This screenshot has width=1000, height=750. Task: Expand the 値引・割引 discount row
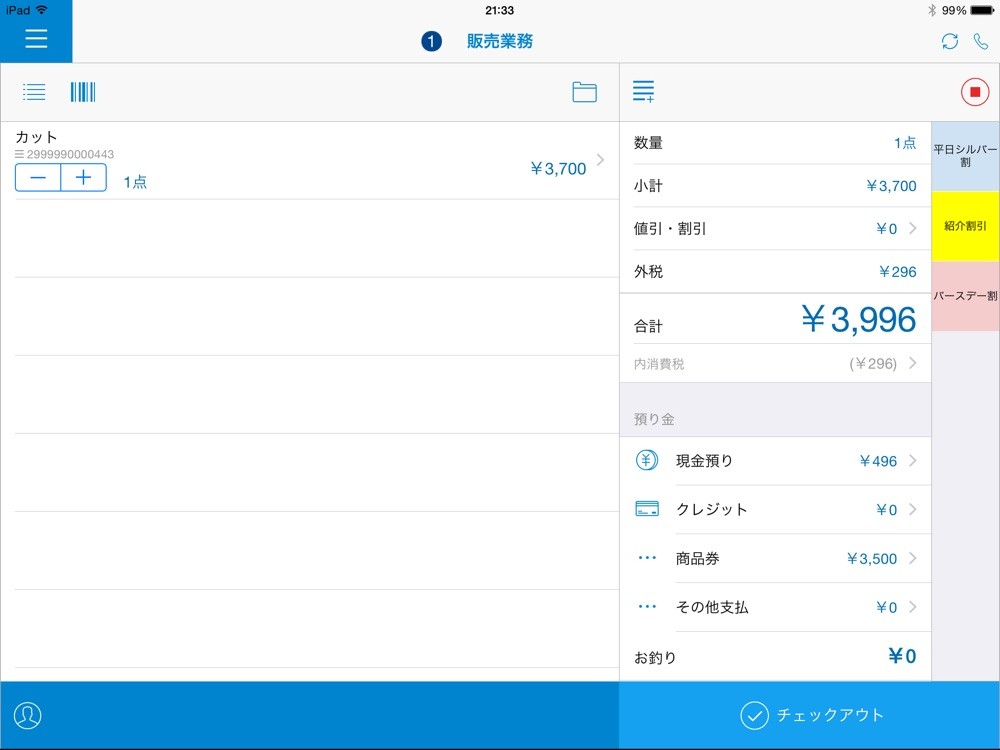pyautogui.click(x=775, y=229)
